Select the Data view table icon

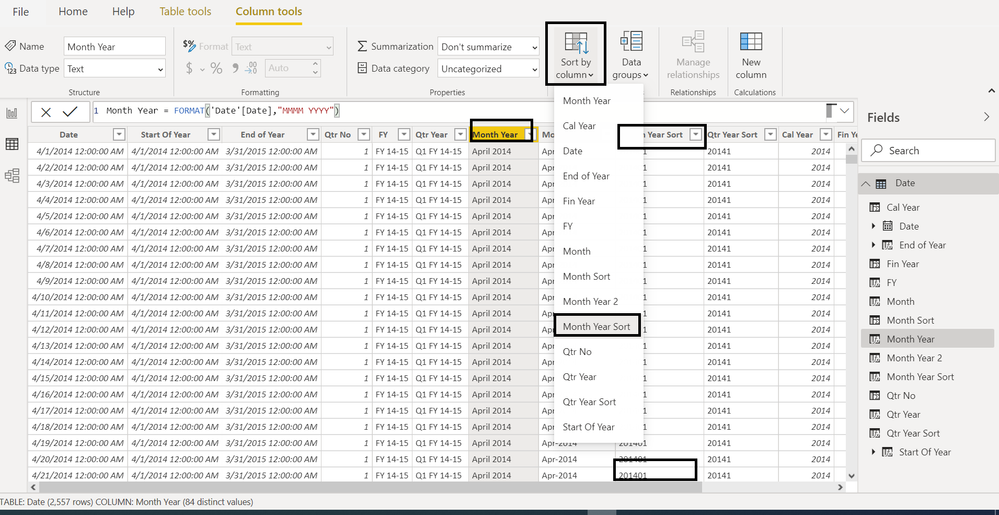[x=11, y=144]
